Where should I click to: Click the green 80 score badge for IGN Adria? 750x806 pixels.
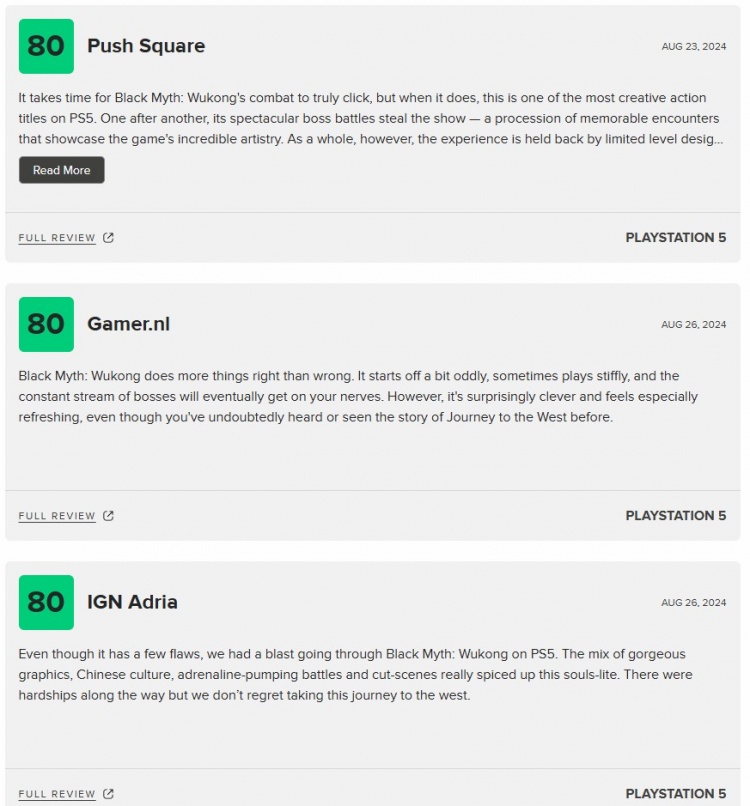pyautogui.click(x=46, y=602)
